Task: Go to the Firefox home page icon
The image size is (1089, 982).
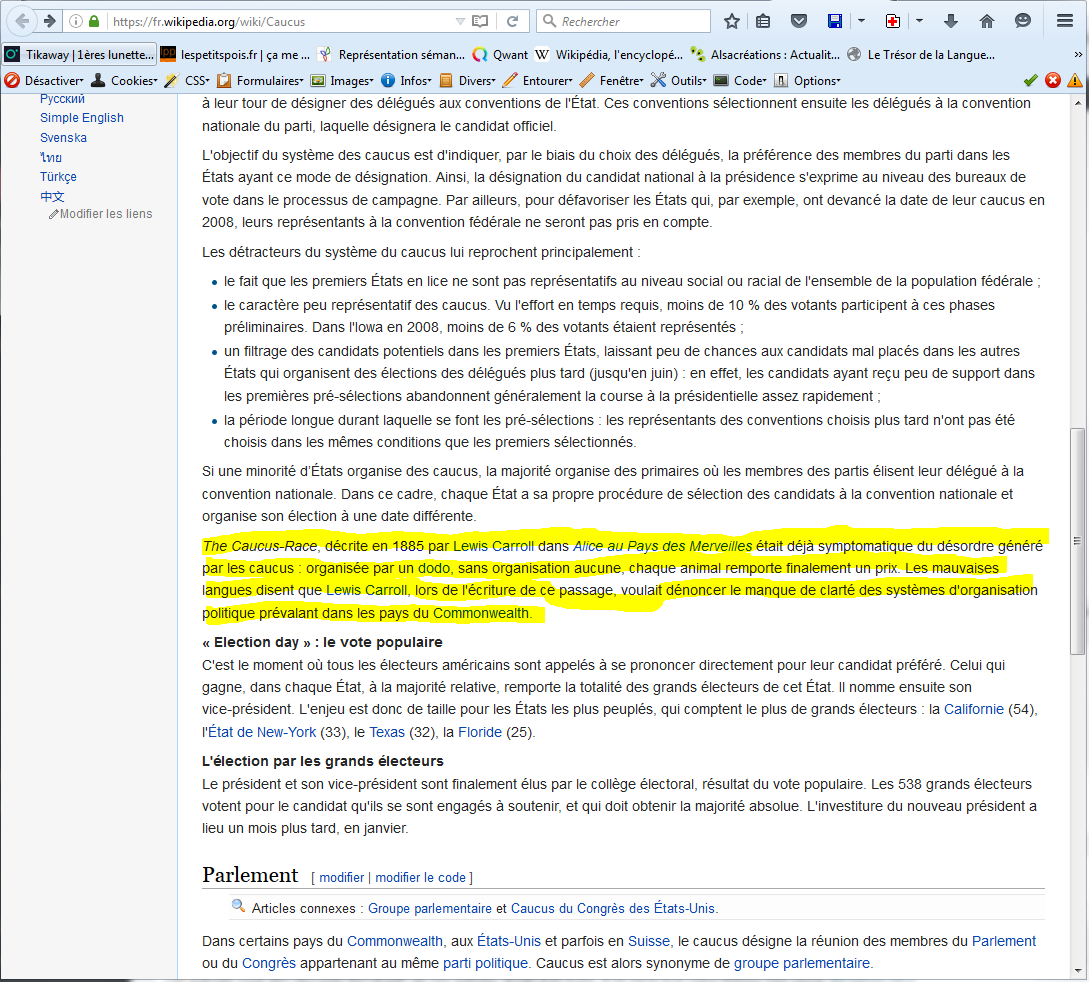Action: 986,21
